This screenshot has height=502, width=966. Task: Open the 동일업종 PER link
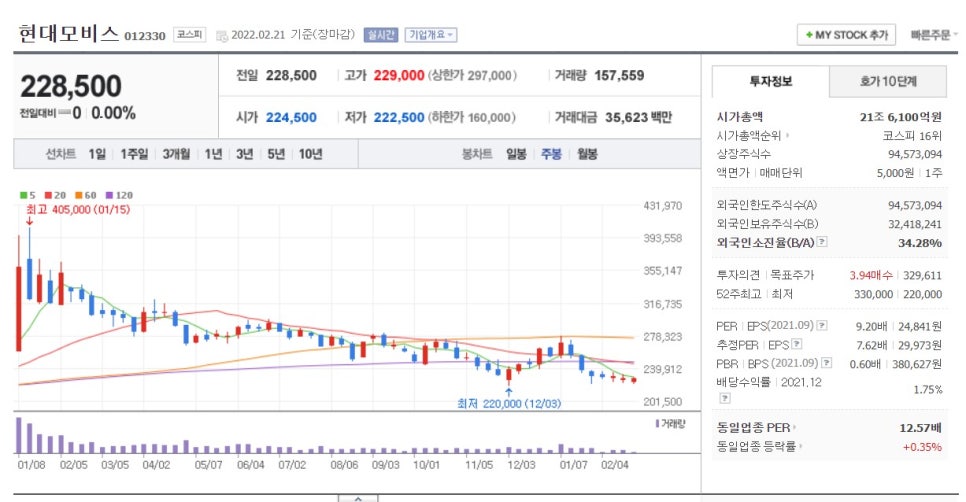(x=756, y=427)
